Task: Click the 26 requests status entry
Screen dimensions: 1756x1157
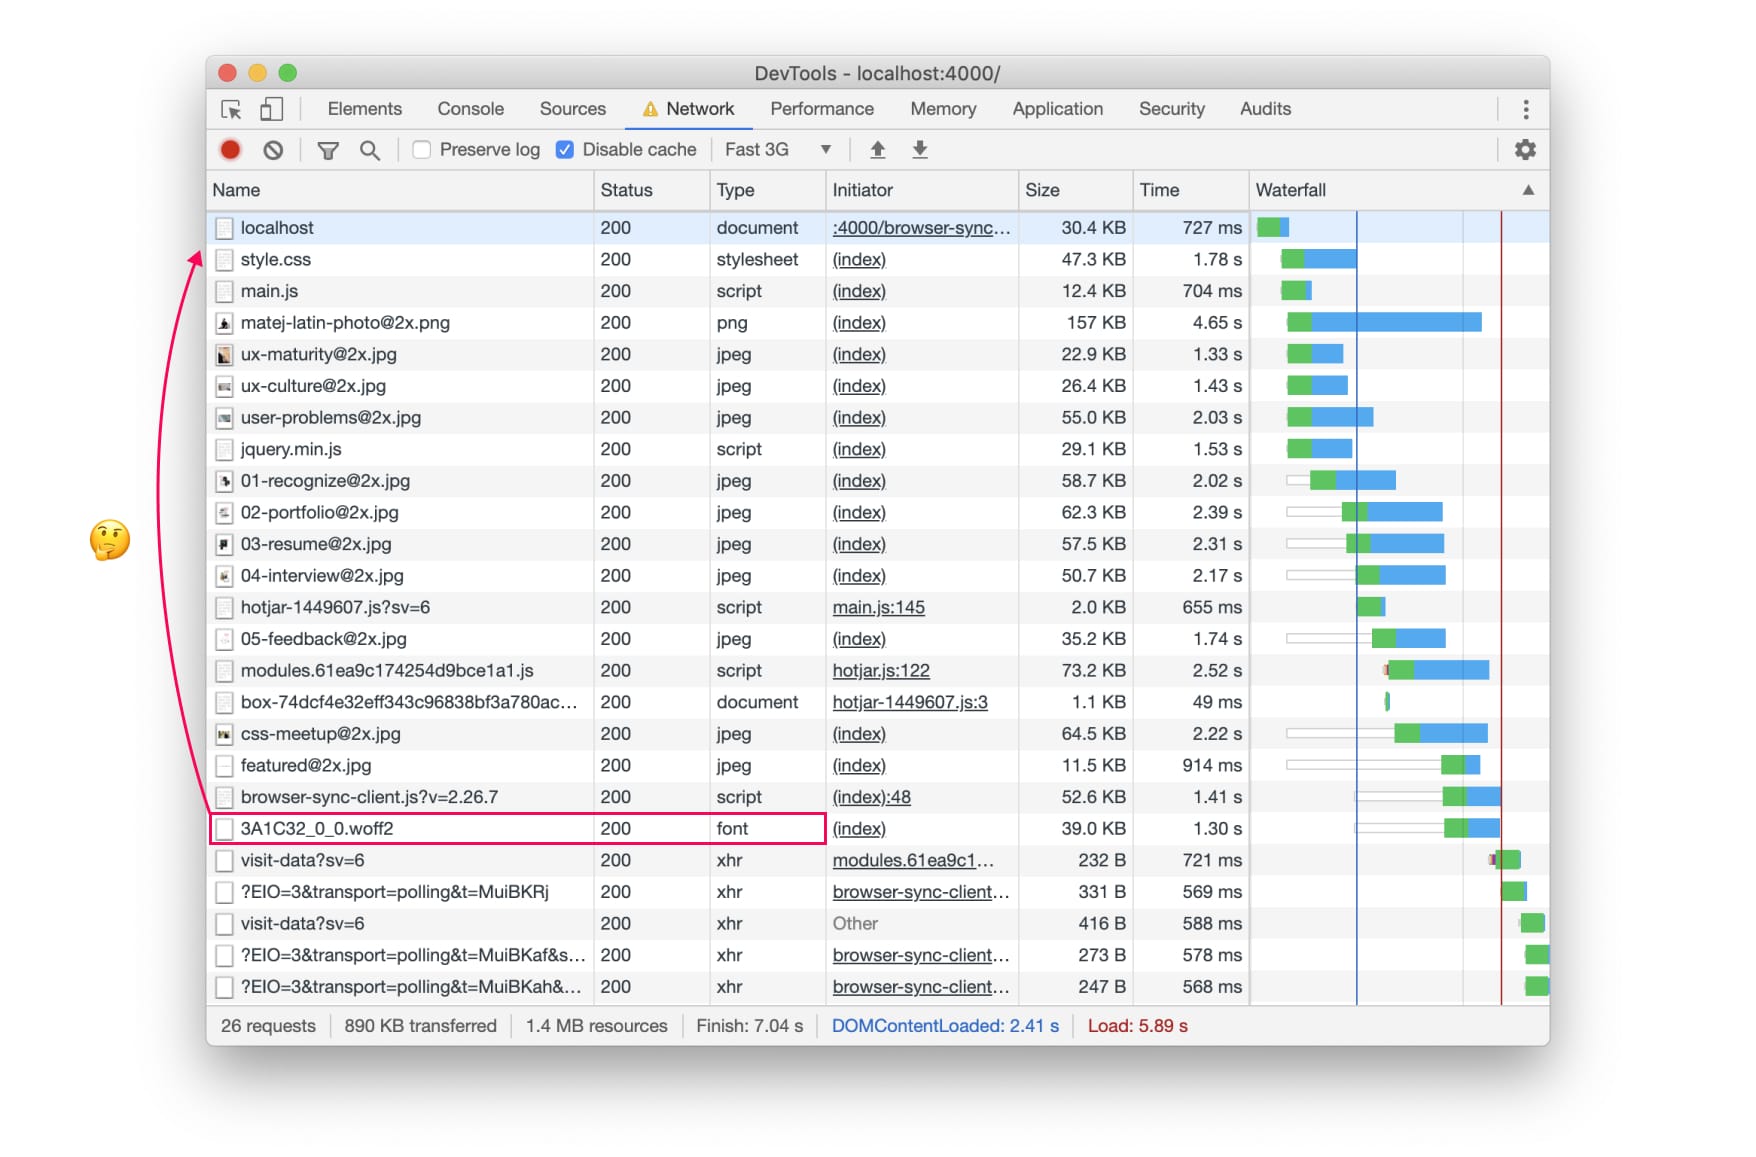Action: pyautogui.click(x=268, y=1026)
